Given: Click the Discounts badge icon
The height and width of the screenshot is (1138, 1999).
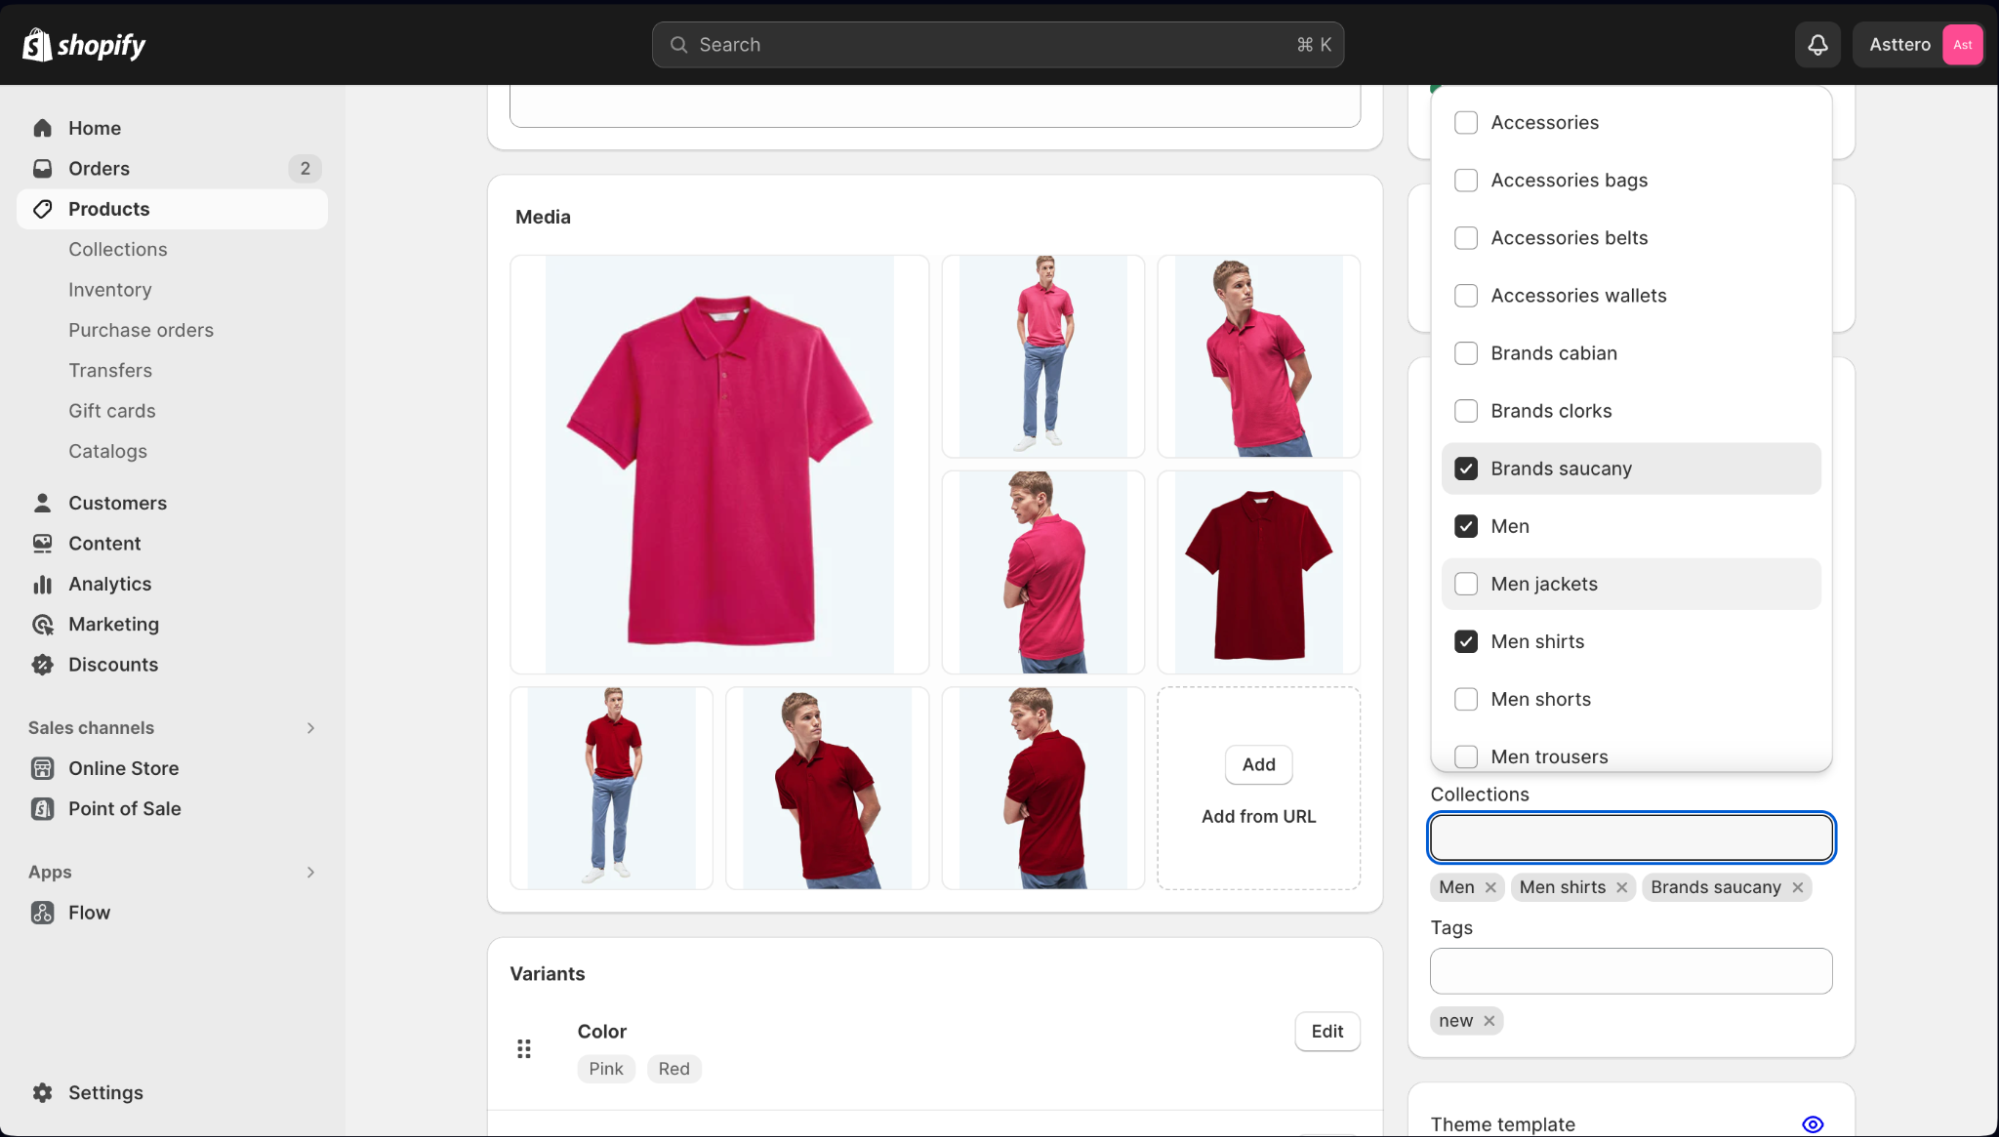Looking at the screenshot, I should 42,665.
